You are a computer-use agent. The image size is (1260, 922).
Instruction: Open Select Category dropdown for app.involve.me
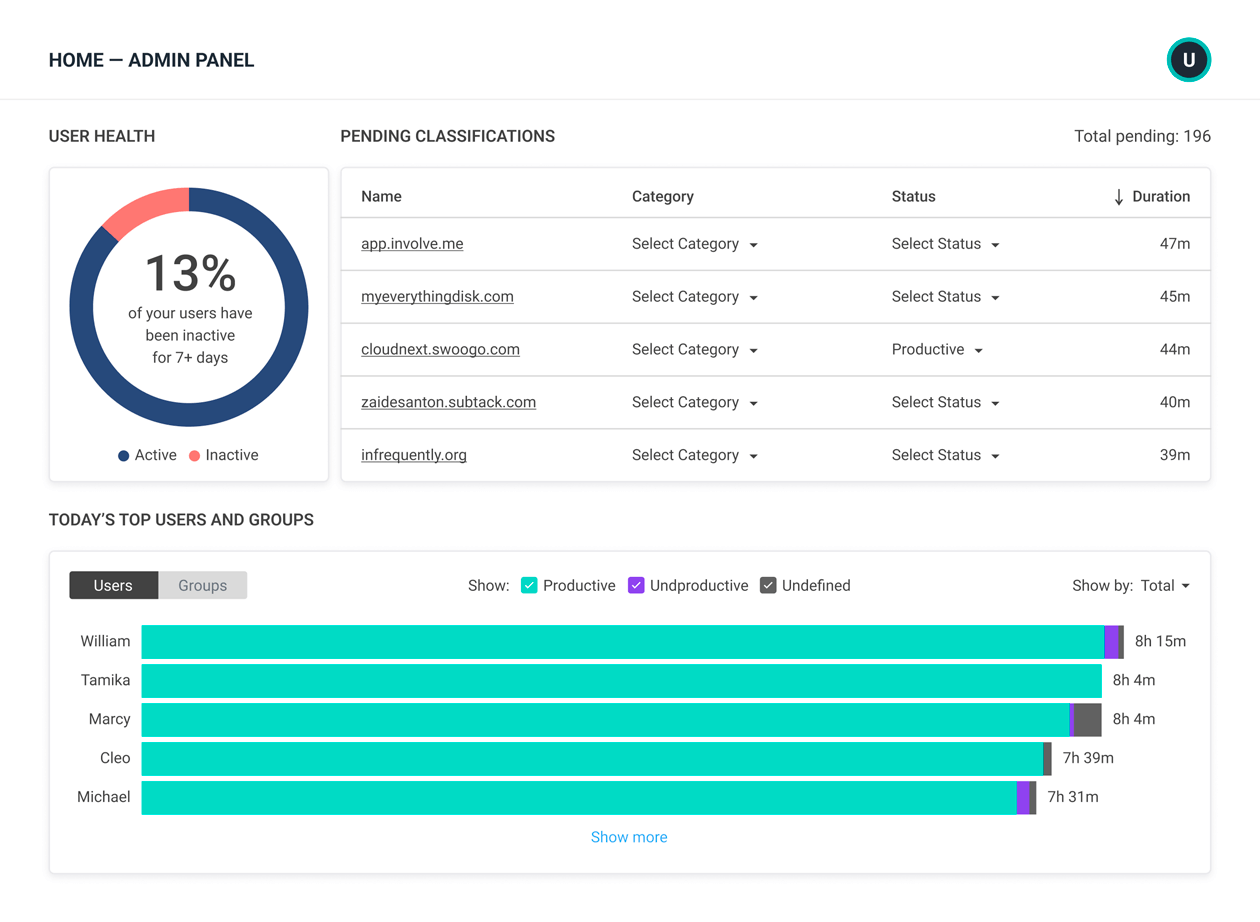coord(694,244)
